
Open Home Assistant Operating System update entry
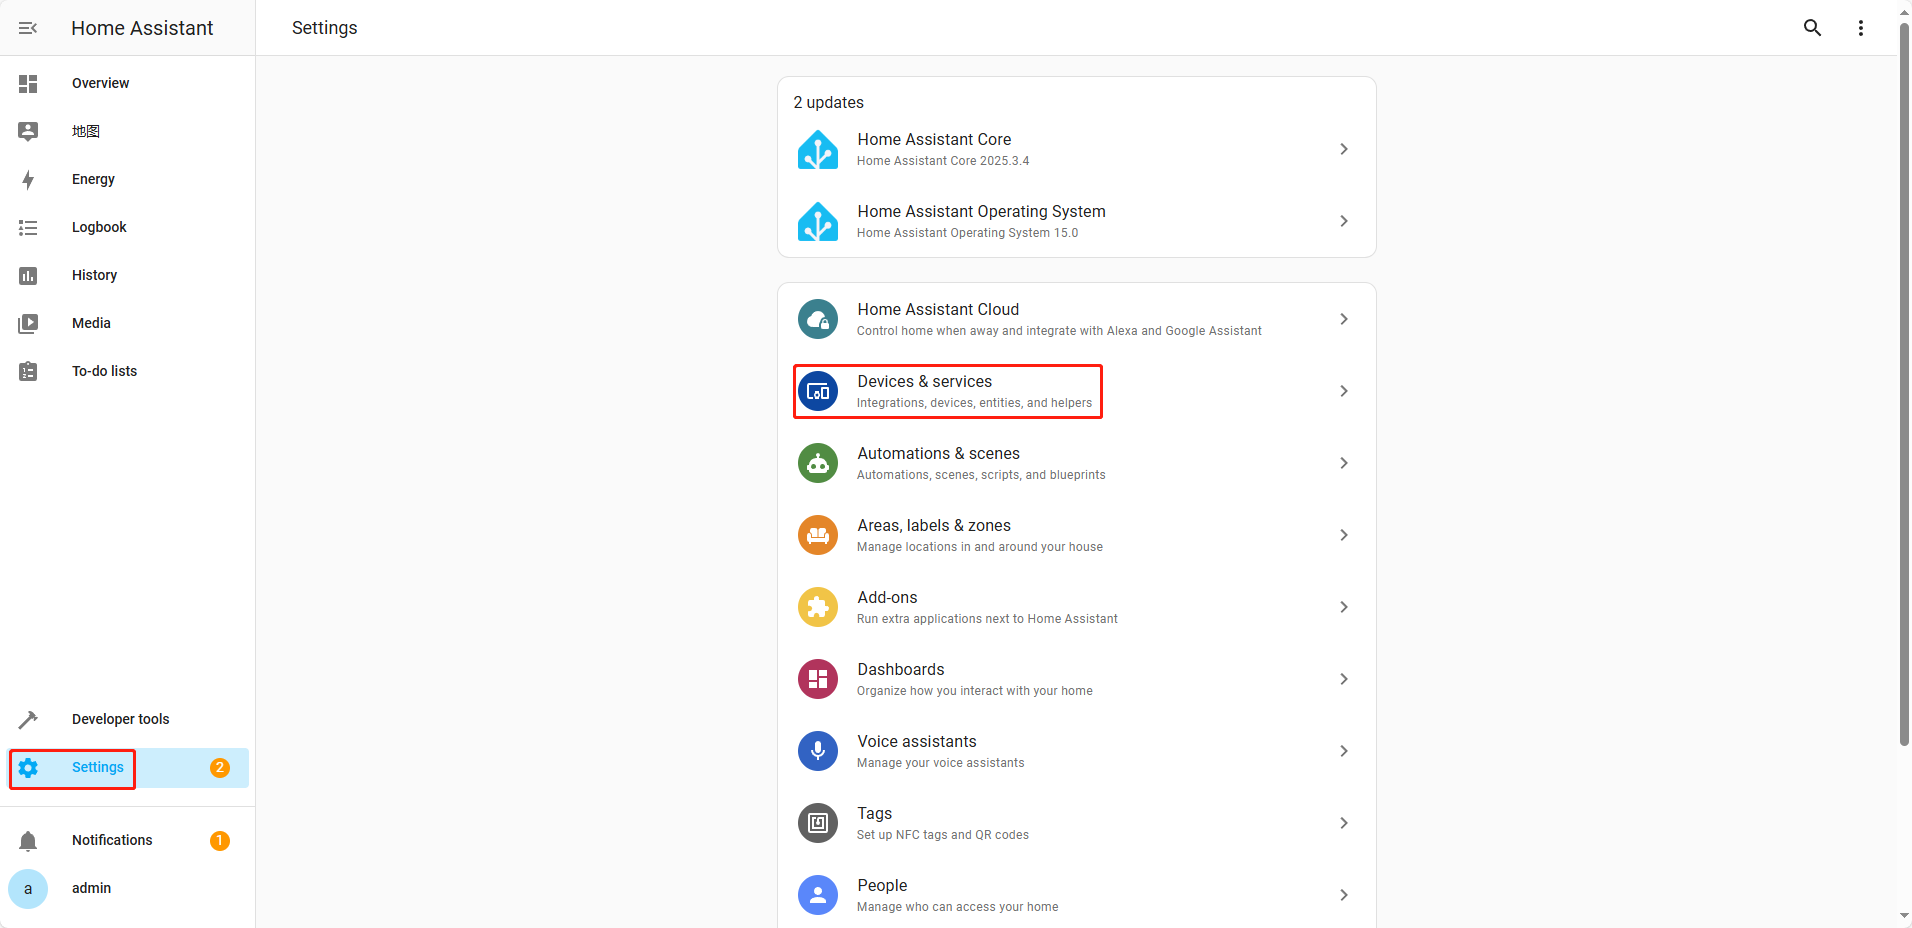(x=1076, y=222)
